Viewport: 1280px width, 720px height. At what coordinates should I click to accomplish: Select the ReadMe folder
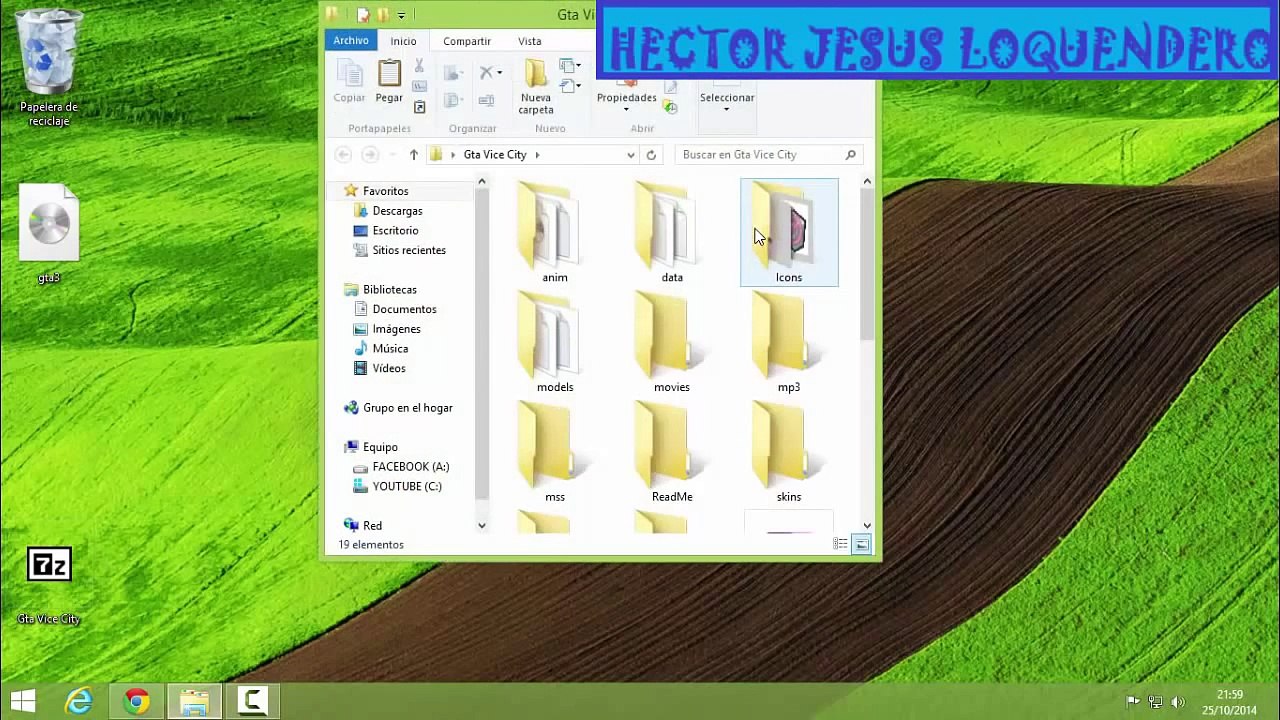(672, 453)
